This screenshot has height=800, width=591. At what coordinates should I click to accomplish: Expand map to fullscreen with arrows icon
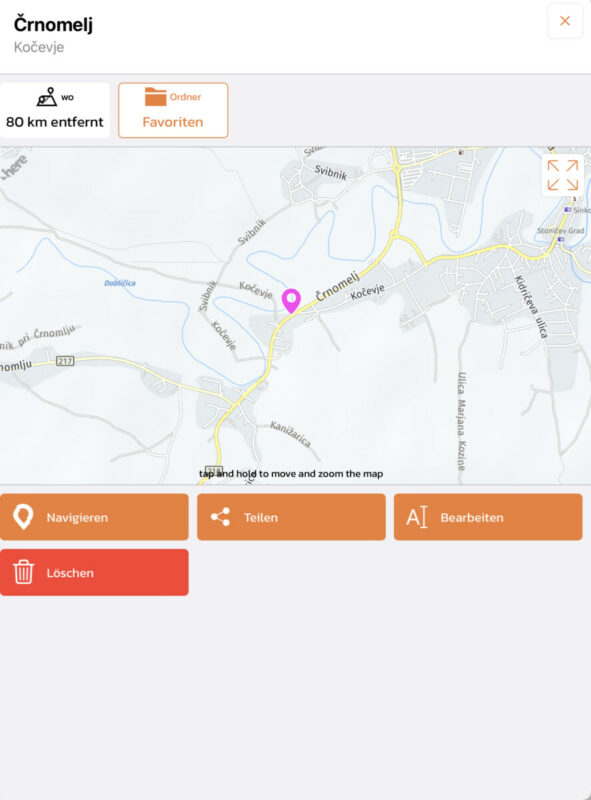click(562, 175)
